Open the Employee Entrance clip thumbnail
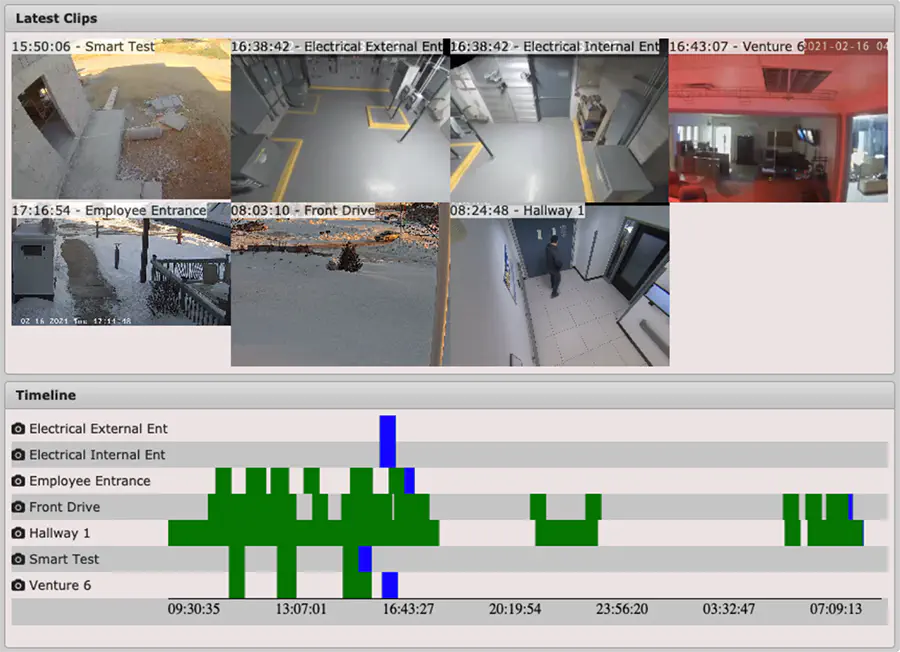Screen dimensions: 900x652 [x=121, y=264]
